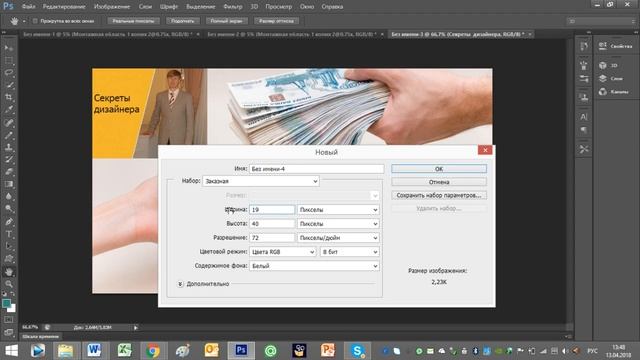Open the Редактирование menu
This screenshot has height=360, width=640.
tap(64, 7)
